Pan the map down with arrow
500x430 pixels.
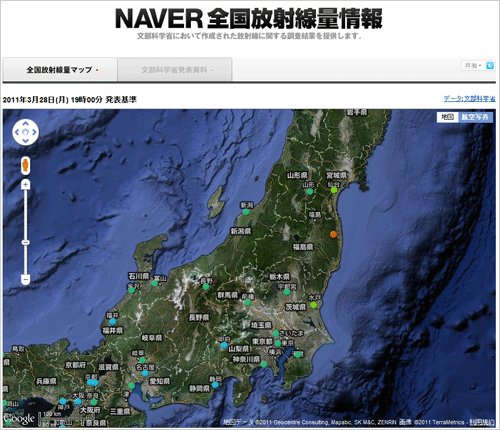(26, 141)
